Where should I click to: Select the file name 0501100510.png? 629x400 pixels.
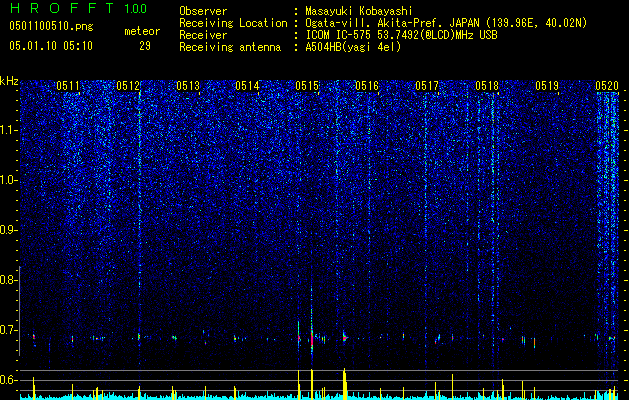coord(51,26)
